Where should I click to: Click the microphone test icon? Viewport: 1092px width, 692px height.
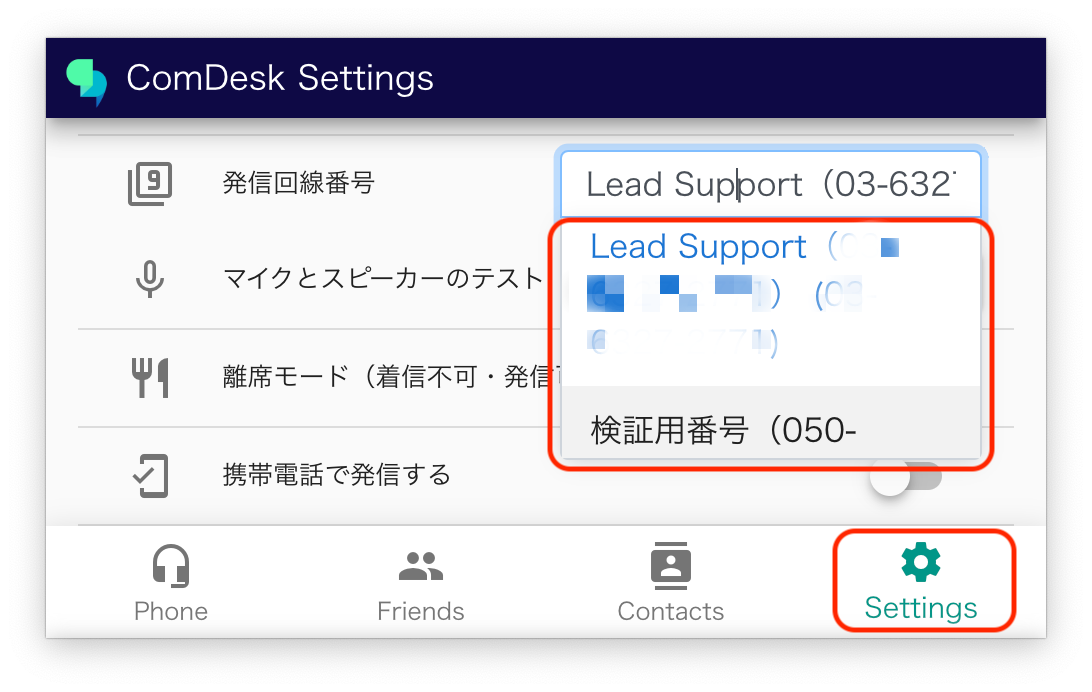[150, 279]
